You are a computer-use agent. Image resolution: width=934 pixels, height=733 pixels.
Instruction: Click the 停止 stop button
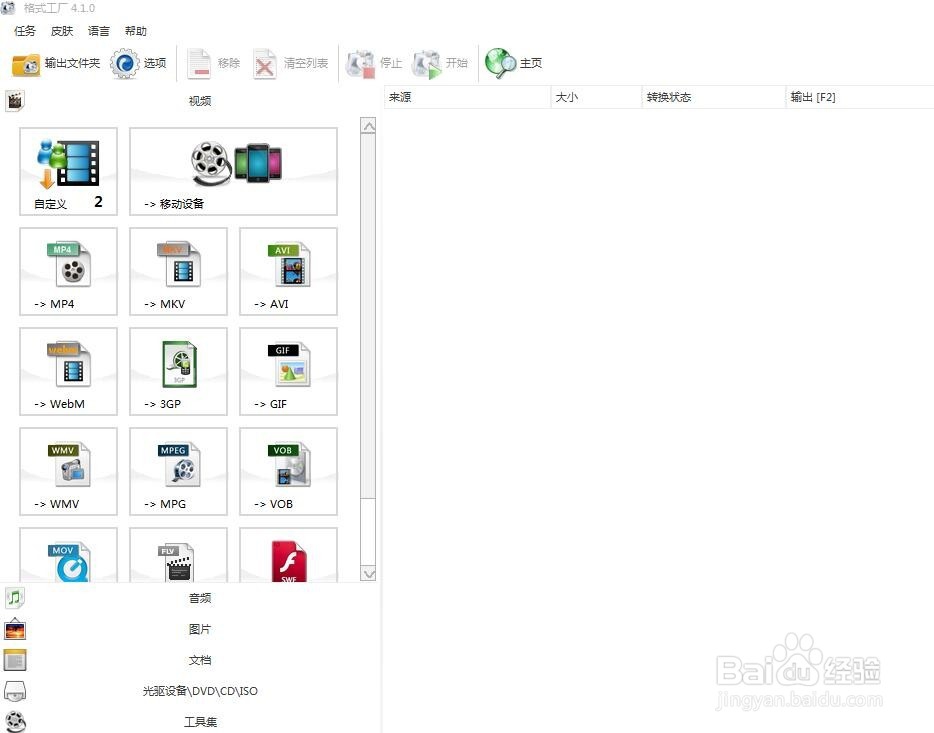click(x=375, y=64)
